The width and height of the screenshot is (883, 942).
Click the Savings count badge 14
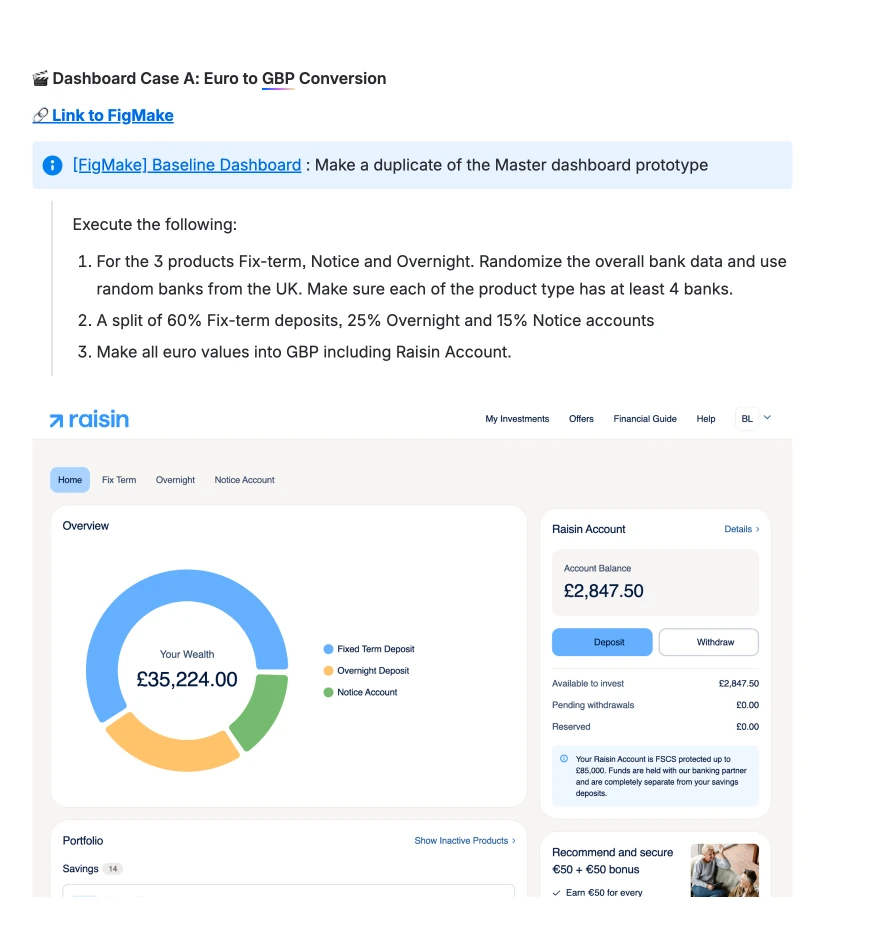click(113, 869)
